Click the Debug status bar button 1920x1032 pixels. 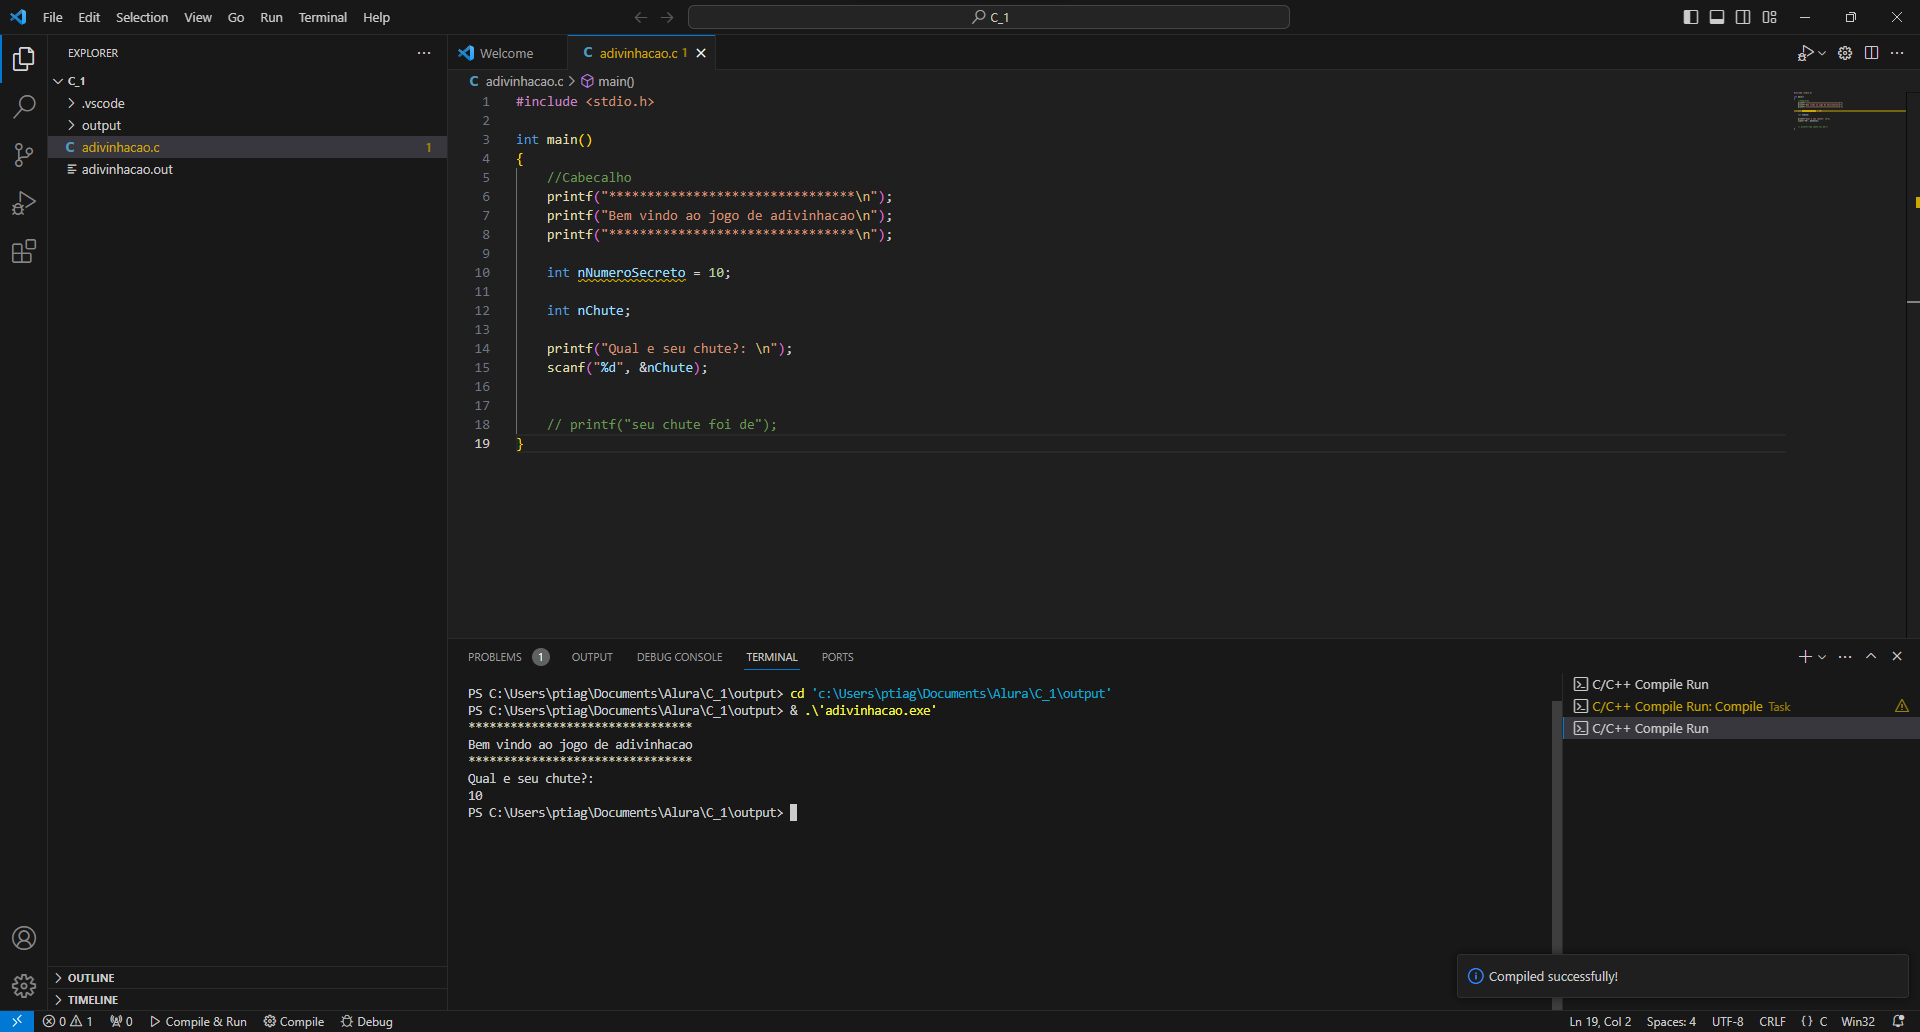(x=367, y=1021)
